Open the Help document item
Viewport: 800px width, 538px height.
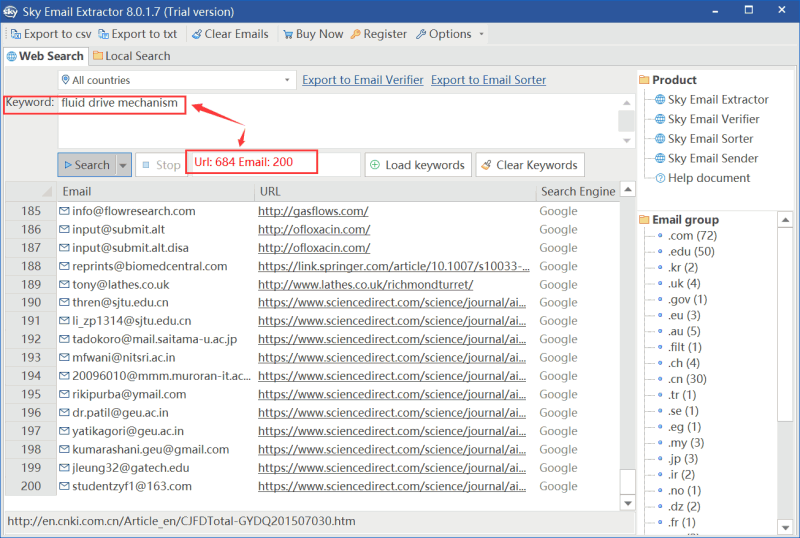click(x=709, y=178)
